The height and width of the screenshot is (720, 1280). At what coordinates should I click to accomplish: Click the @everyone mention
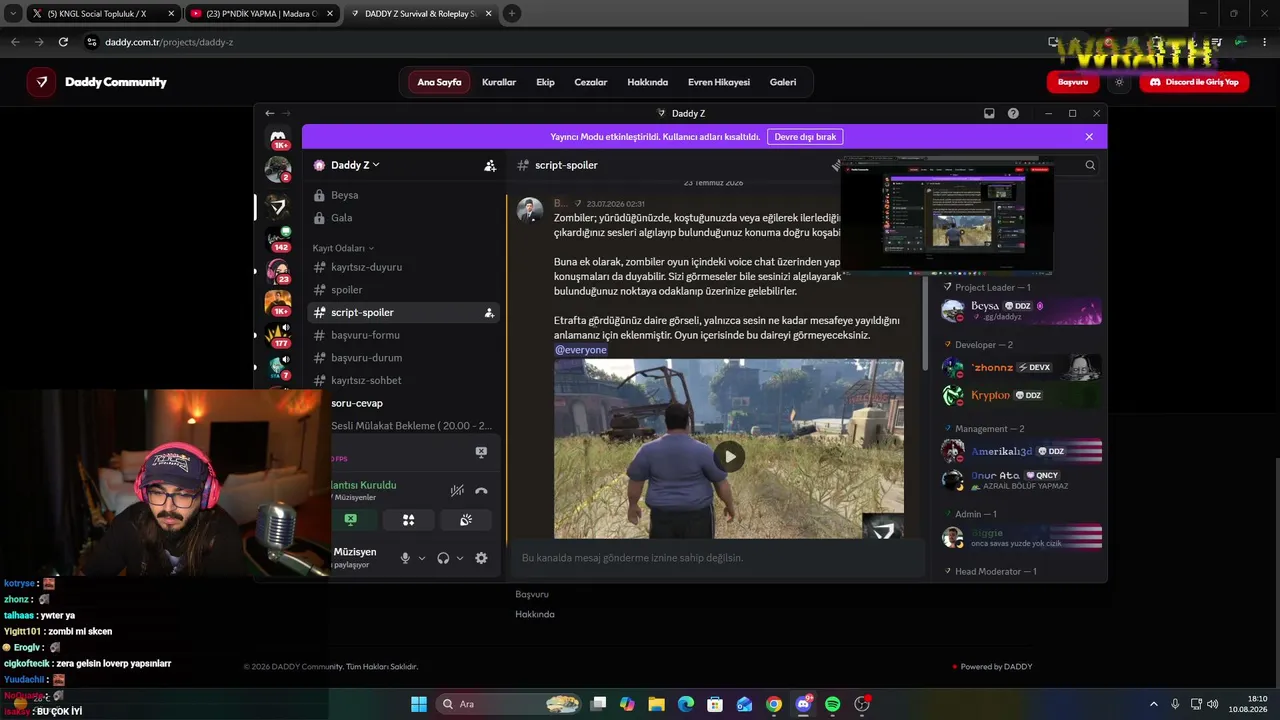pyautogui.click(x=580, y=350)
